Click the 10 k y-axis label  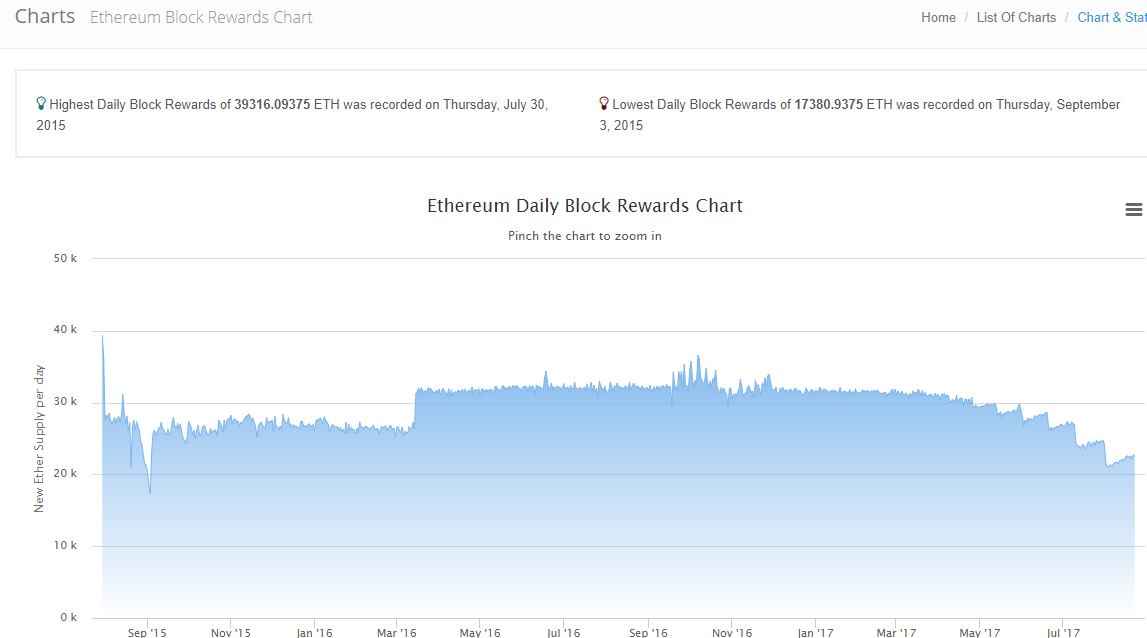(x=65, y=545)
